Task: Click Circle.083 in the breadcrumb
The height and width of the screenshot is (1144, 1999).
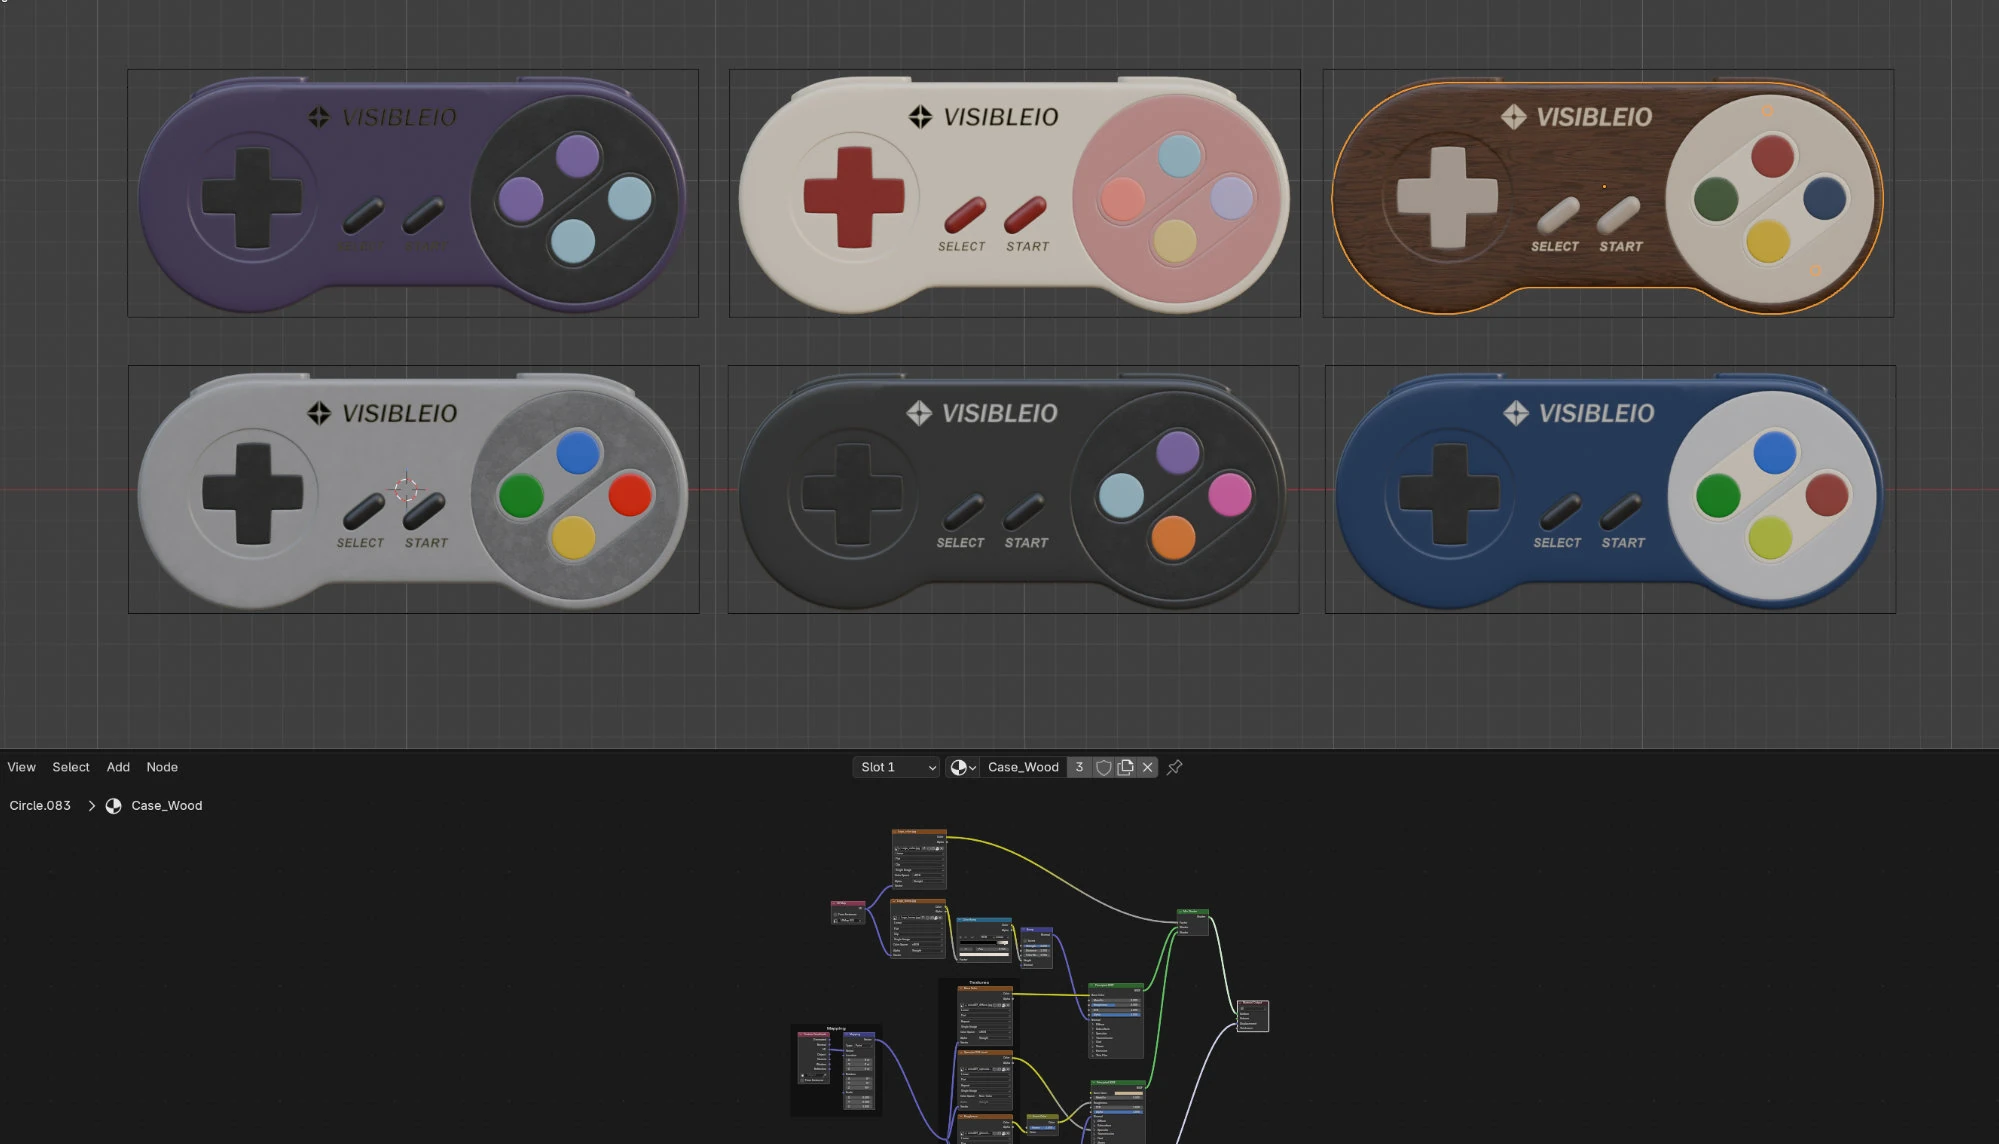Action: click(x=40, y=805)
